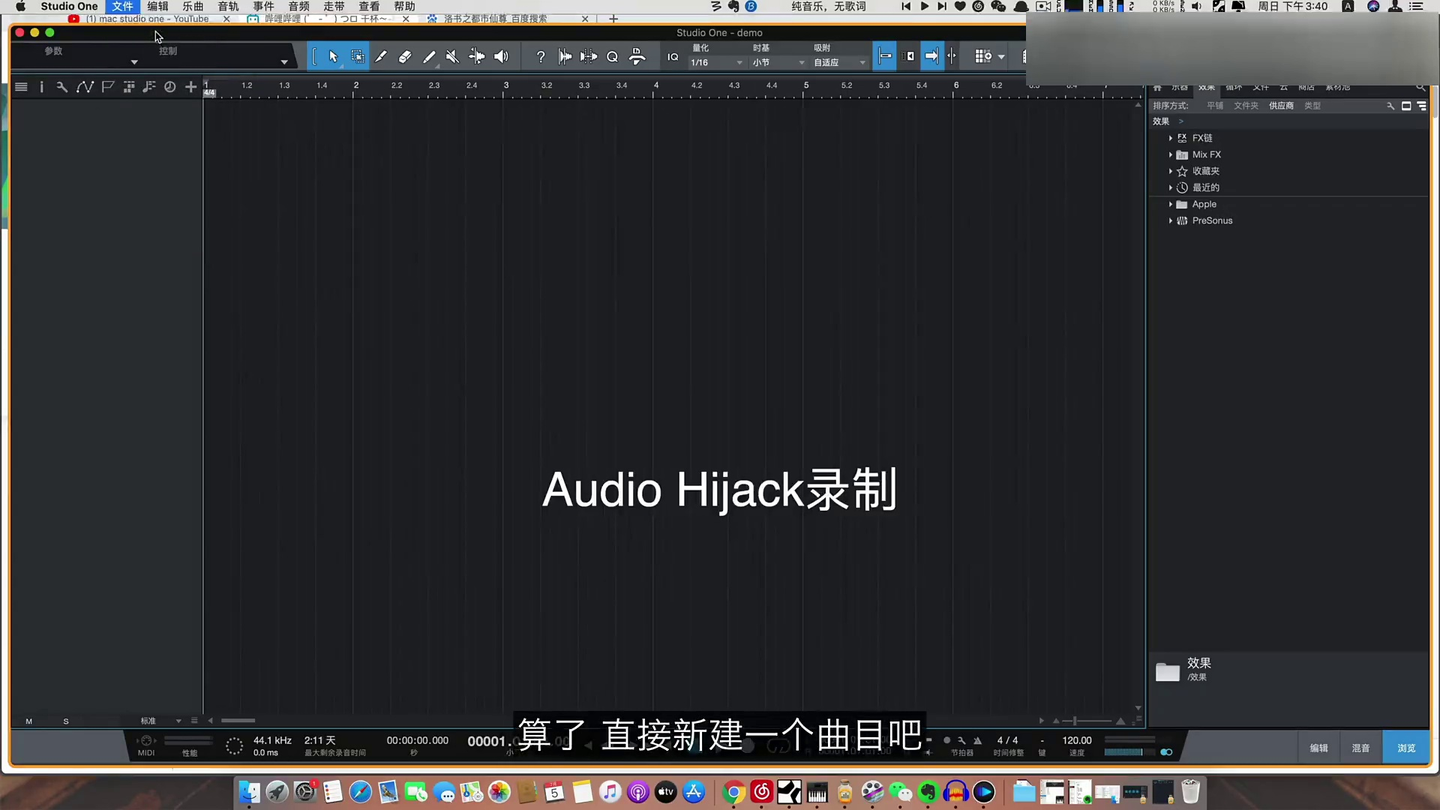Open the 事件 menu
The height and width of the screenshot is (810, 1440).
263,6
